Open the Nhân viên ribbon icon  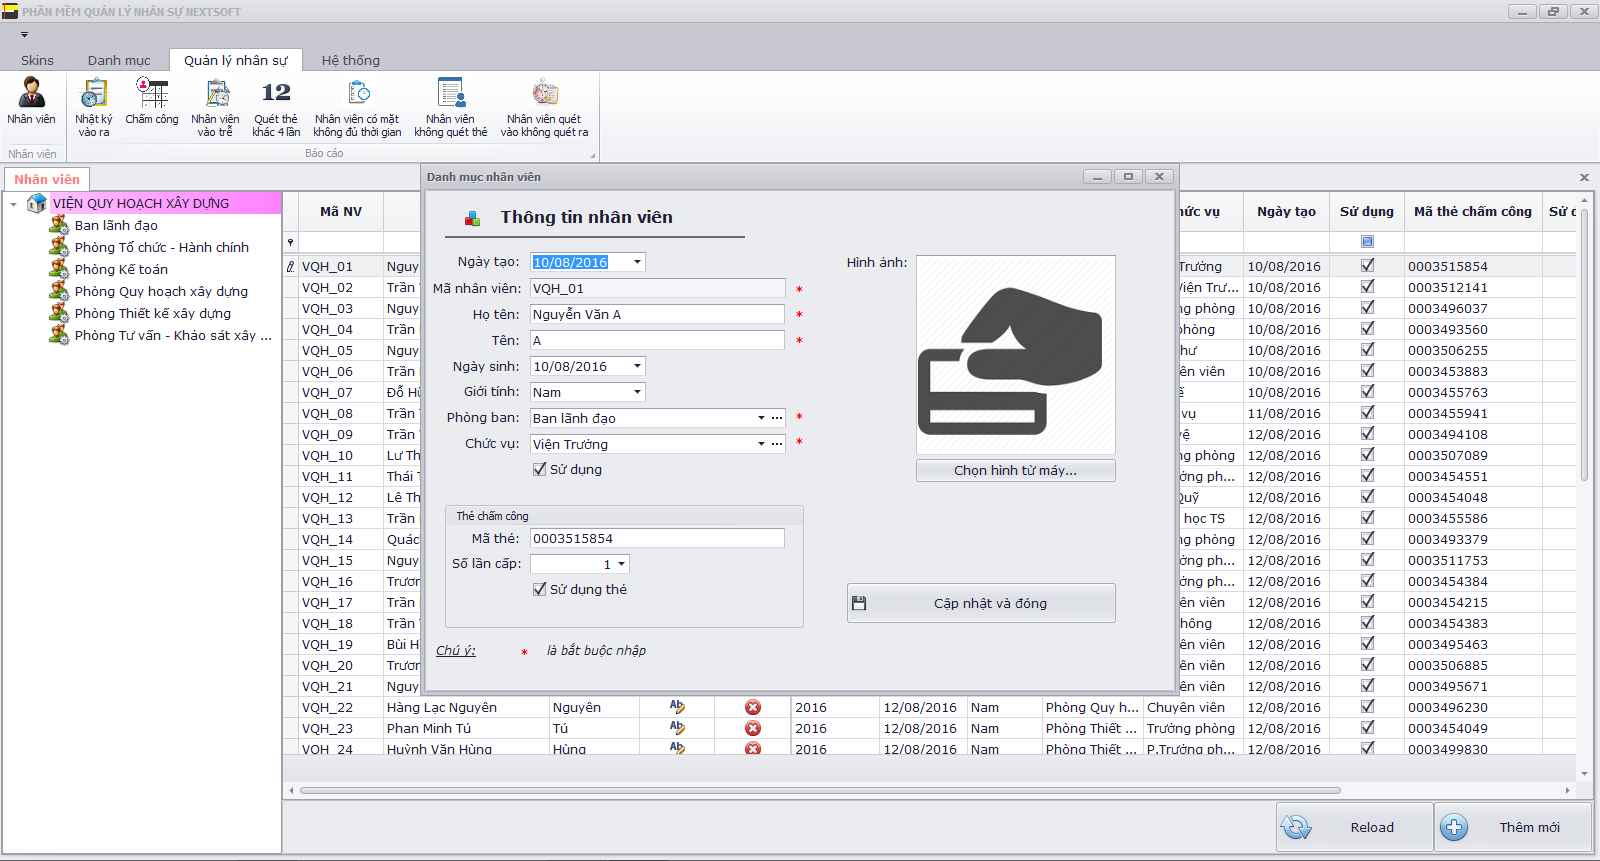32,101
